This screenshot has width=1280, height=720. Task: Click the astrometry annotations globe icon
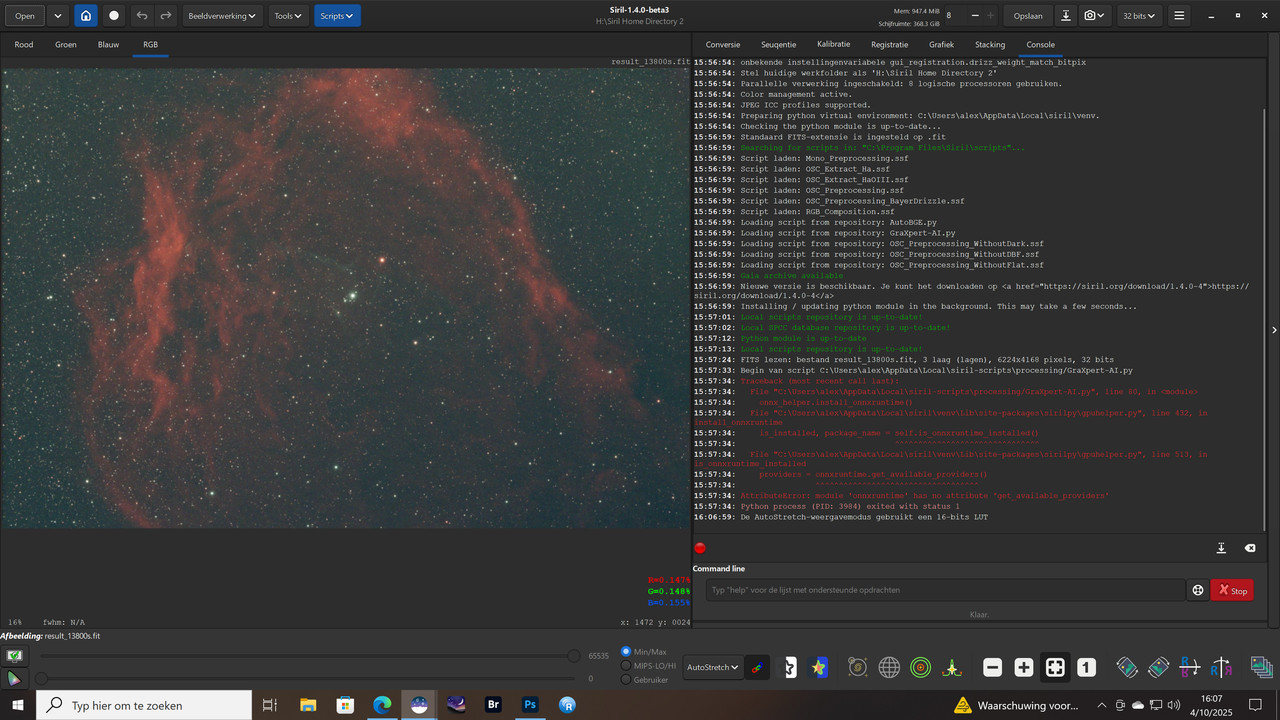pos(889,667)
